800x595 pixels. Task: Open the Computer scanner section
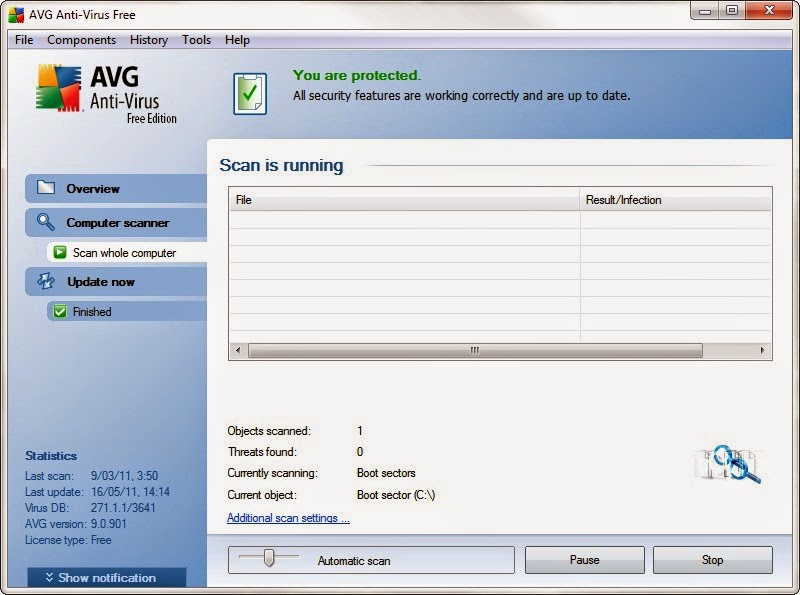(x=116, y=222)
